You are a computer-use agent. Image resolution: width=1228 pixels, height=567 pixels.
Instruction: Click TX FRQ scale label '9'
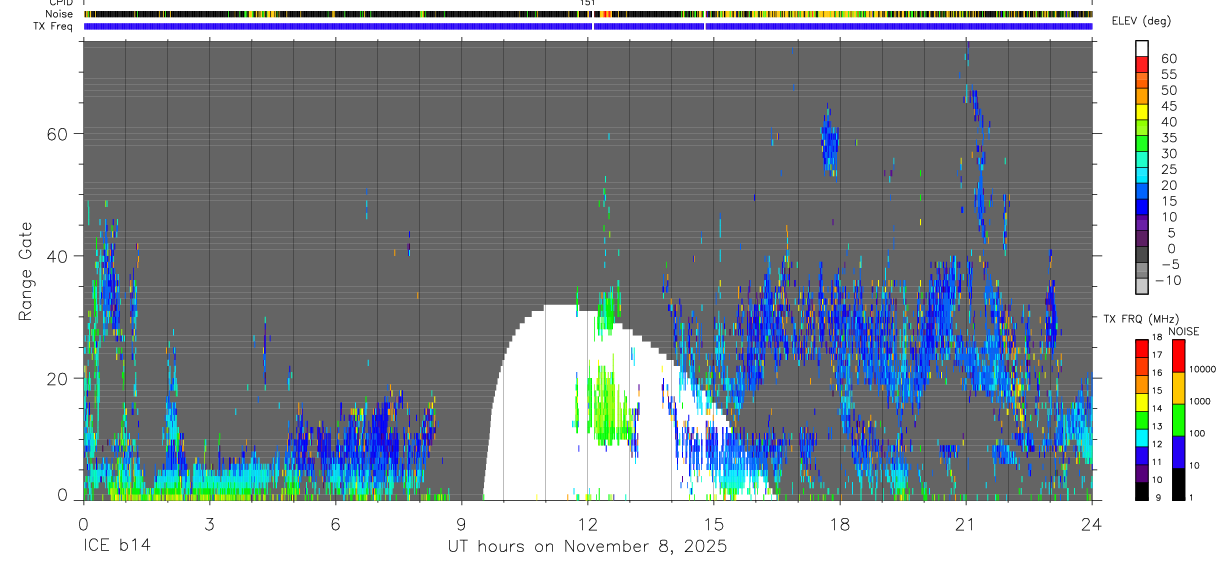point(1157,497)
